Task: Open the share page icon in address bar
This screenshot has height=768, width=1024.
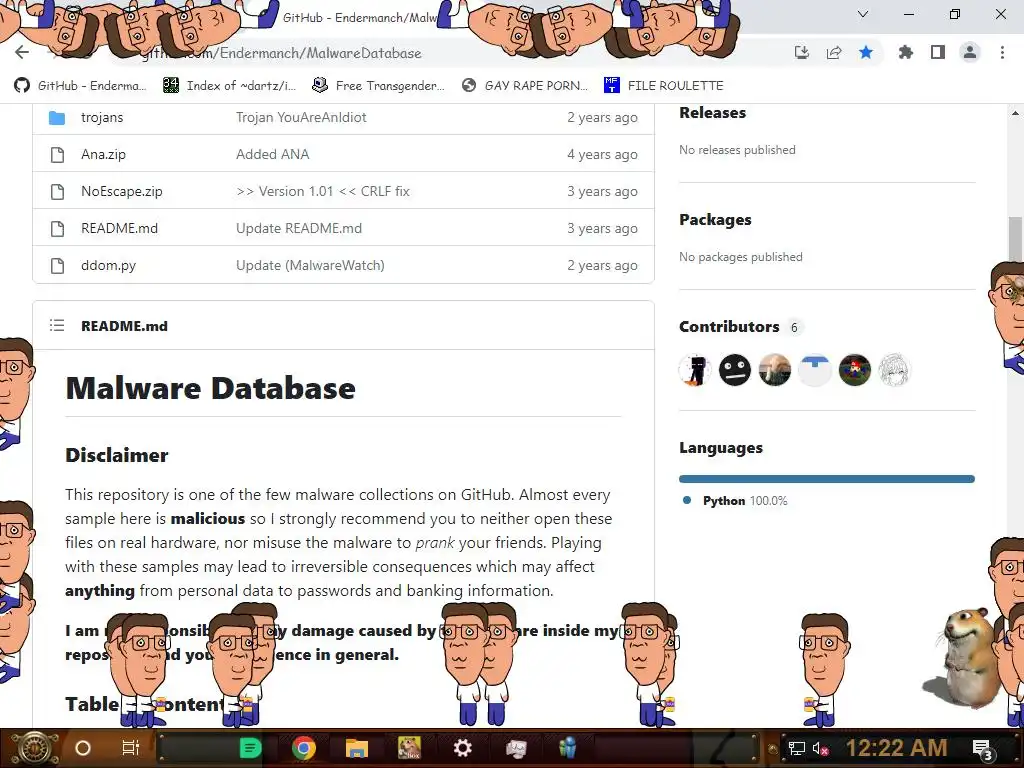Action: [834, 52]
